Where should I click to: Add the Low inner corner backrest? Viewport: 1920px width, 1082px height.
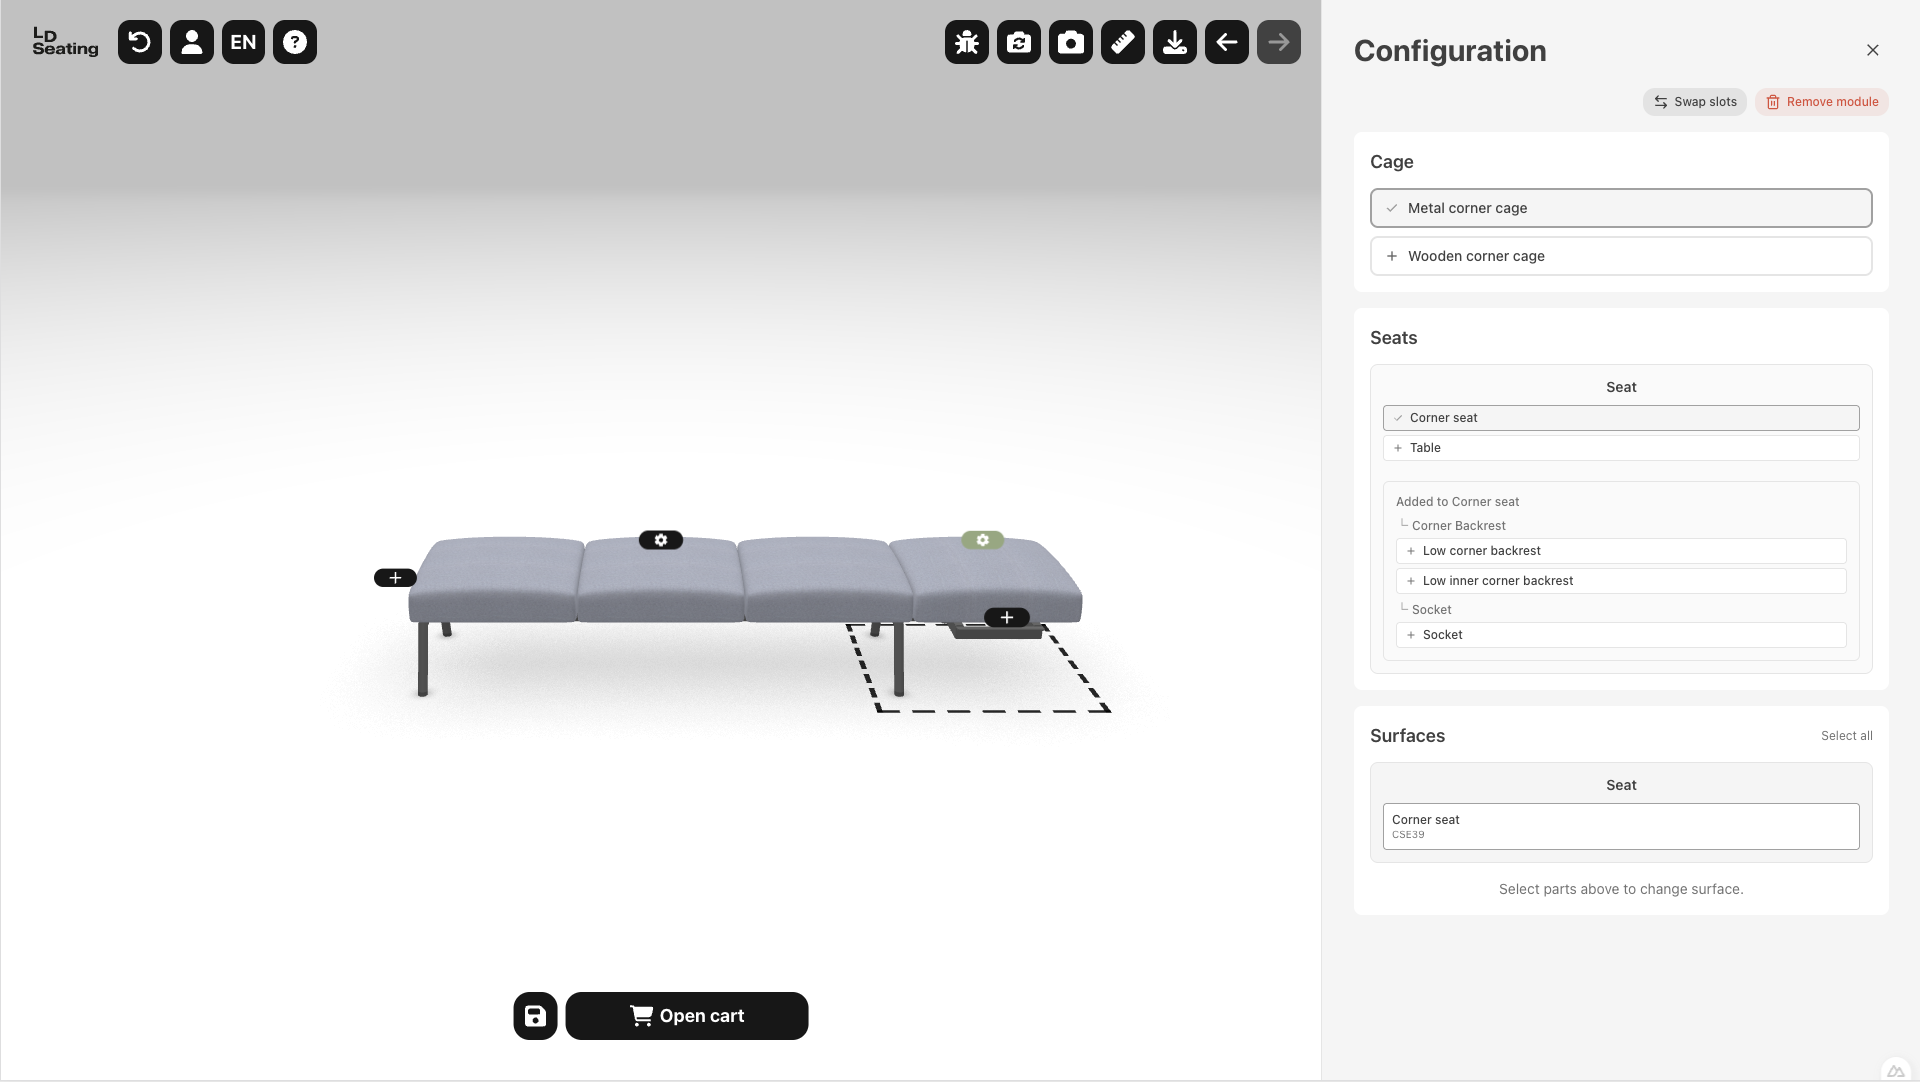[1621, 581]
